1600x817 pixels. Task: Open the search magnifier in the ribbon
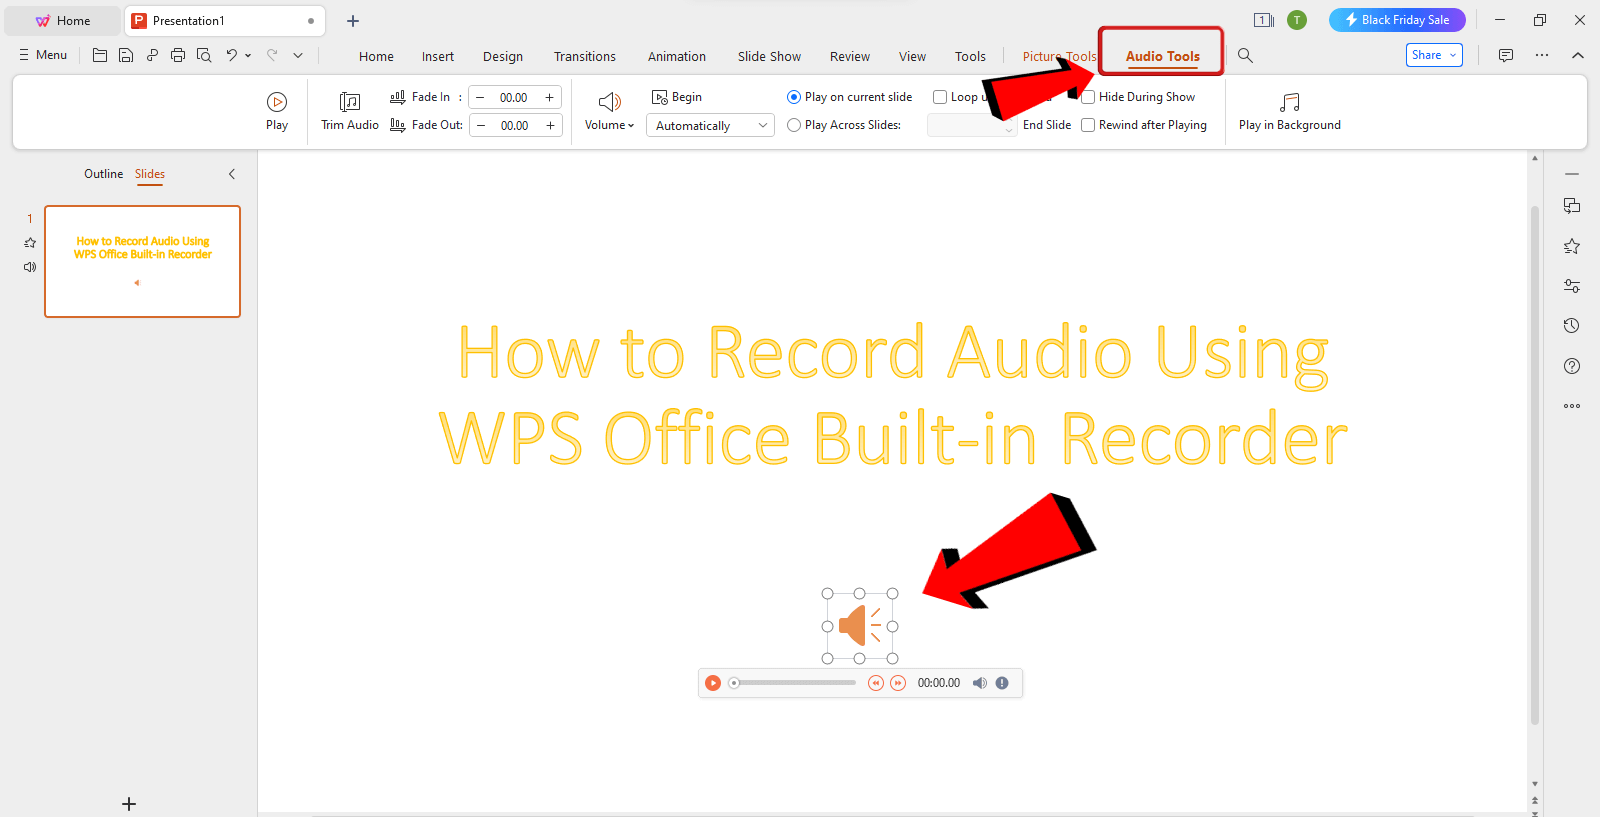1245,55
